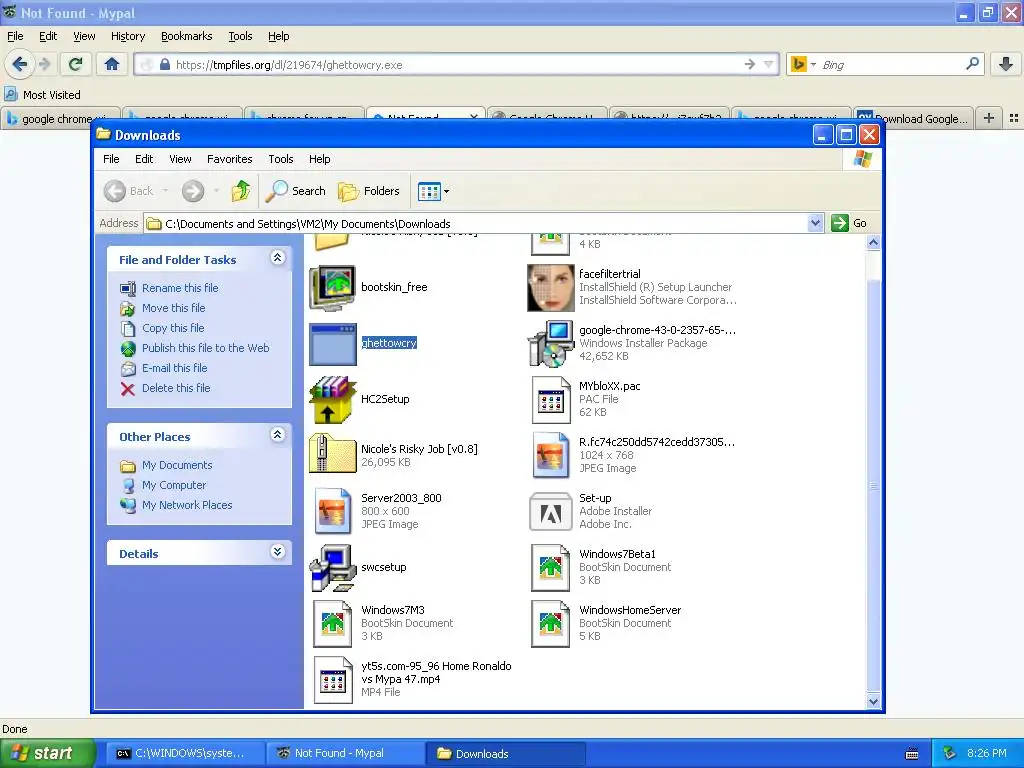Open a new tab in Mypal
The height and width of the screenshot is (768, 1024).
point(989,118)
